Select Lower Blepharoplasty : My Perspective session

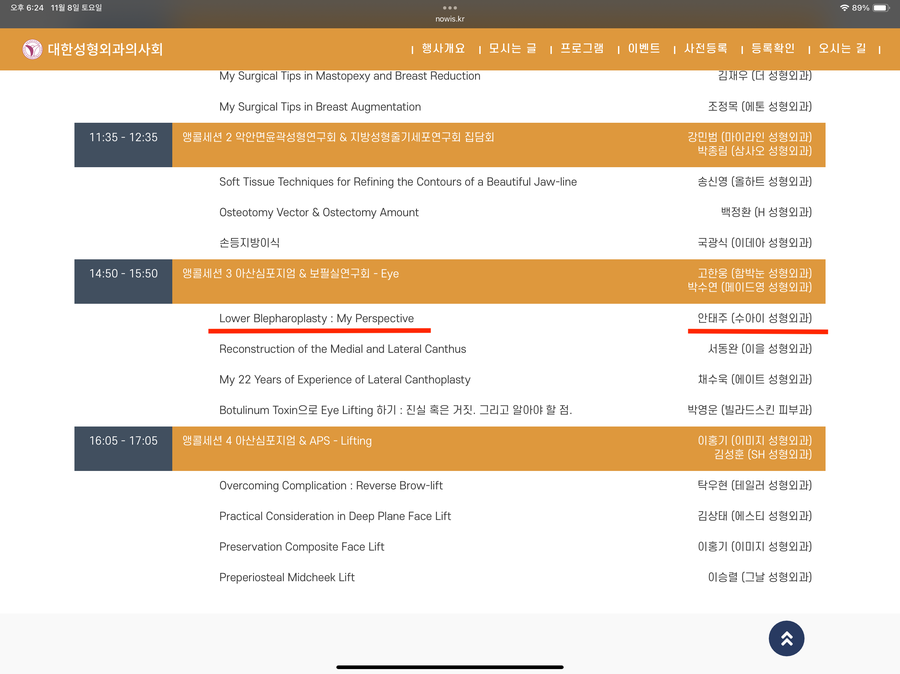pyautogui.click(x=316, y=318)
